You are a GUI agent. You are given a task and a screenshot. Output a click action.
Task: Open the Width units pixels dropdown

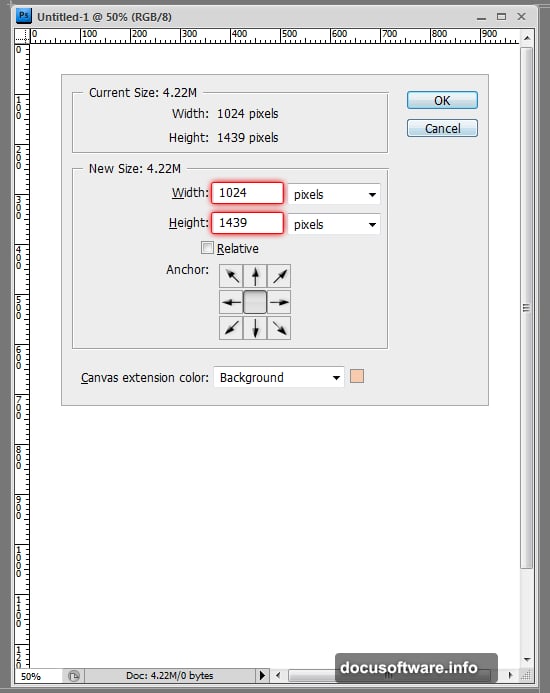click(334, 194)
